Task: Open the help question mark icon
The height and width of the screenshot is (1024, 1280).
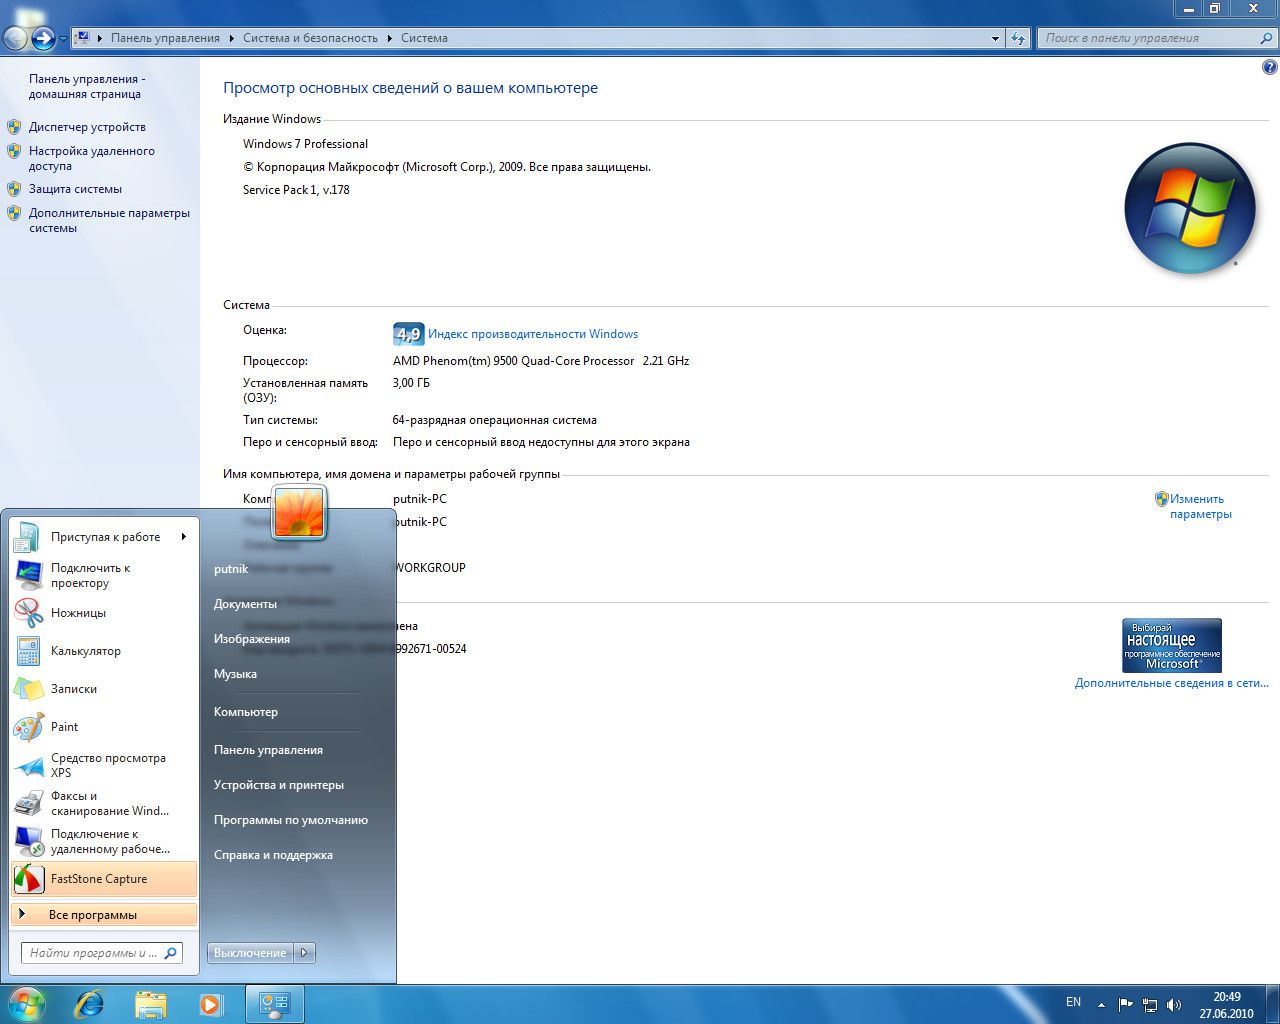Action: (1270, 68)
